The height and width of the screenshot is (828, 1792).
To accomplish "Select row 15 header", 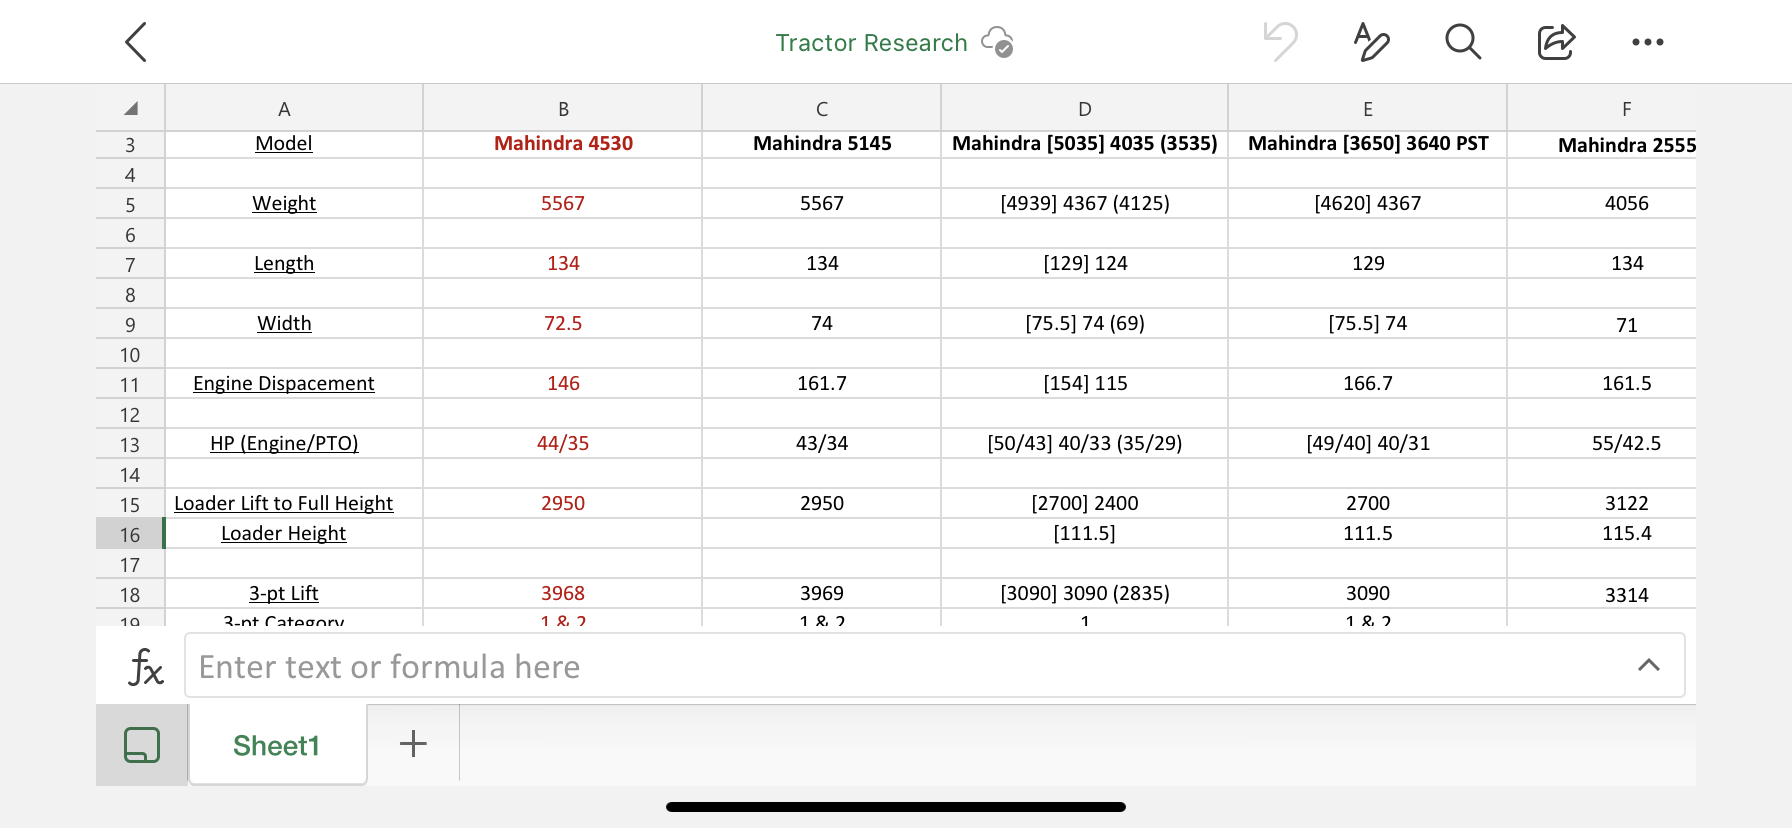I will pyautogui.click(x=130, y=505).
